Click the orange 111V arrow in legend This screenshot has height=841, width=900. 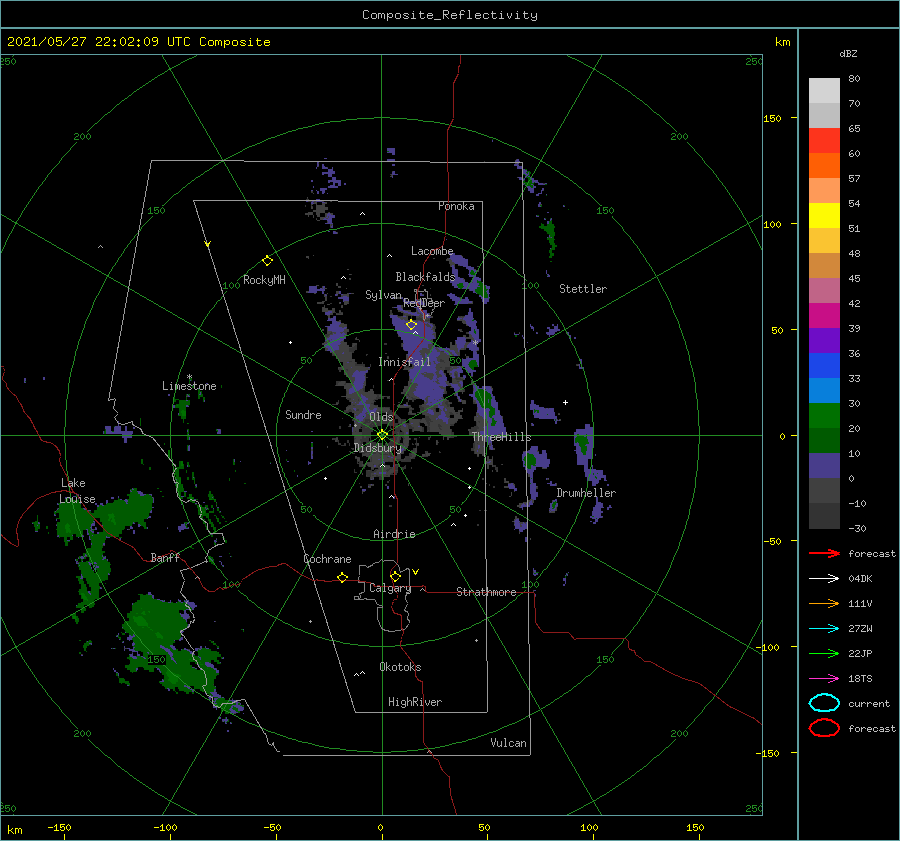click(x=824, y=603)
